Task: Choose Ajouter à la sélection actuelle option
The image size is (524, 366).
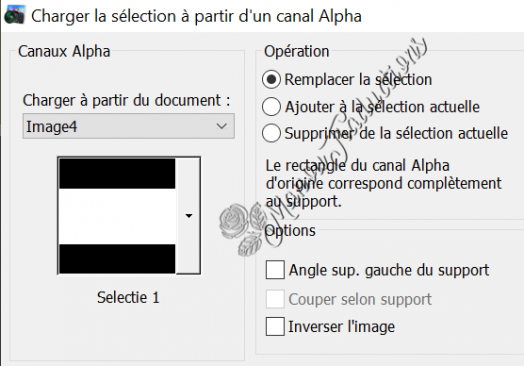Action: (x=271, y=107)
